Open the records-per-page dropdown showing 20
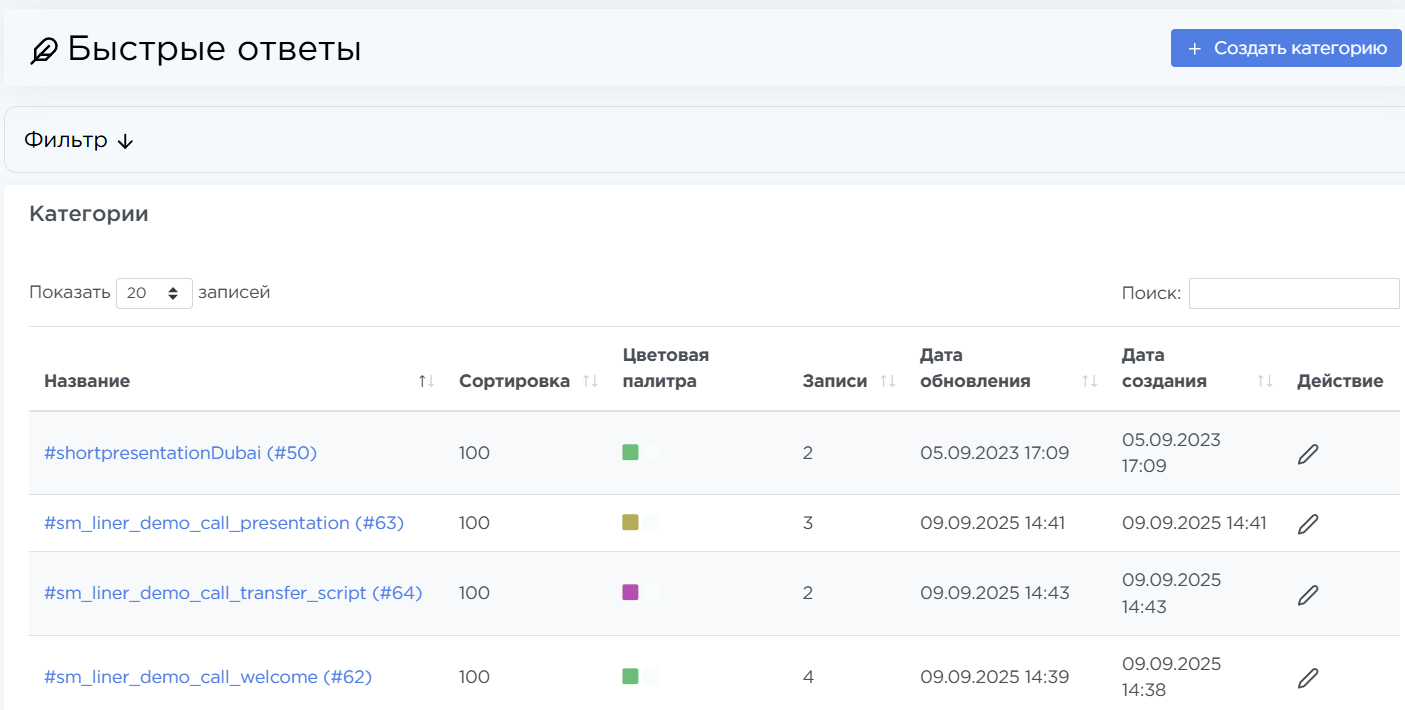The width and height of the screenshot is (1405, 710). coord(154,293)
